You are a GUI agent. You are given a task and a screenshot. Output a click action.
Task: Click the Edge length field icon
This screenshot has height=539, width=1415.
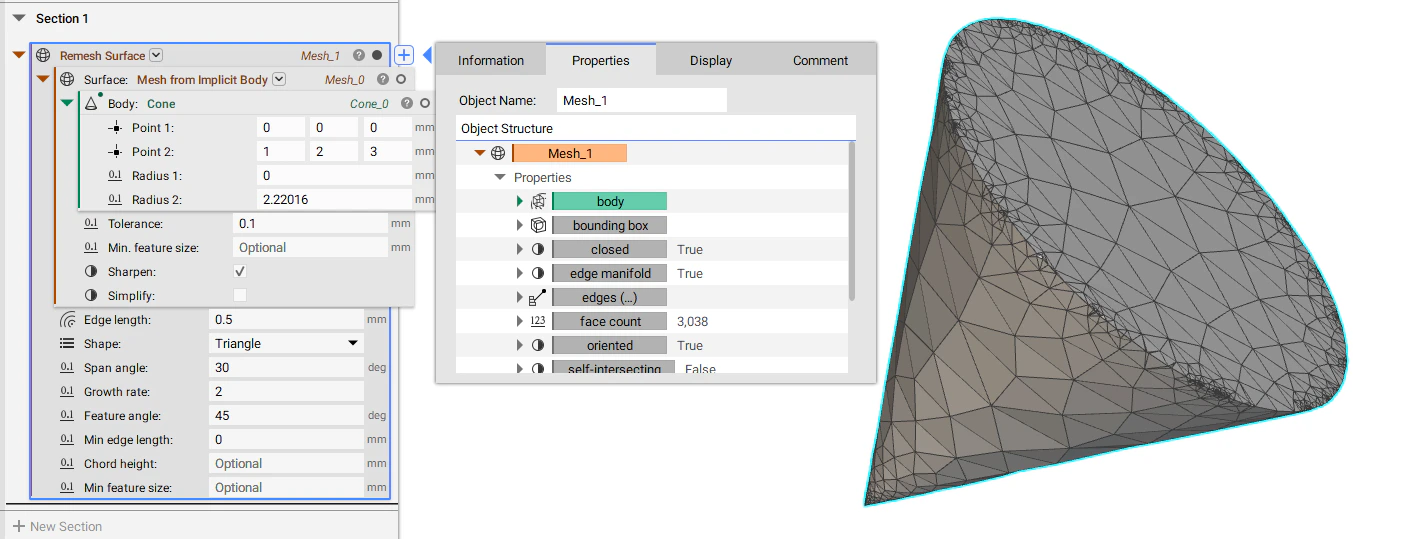67,320
